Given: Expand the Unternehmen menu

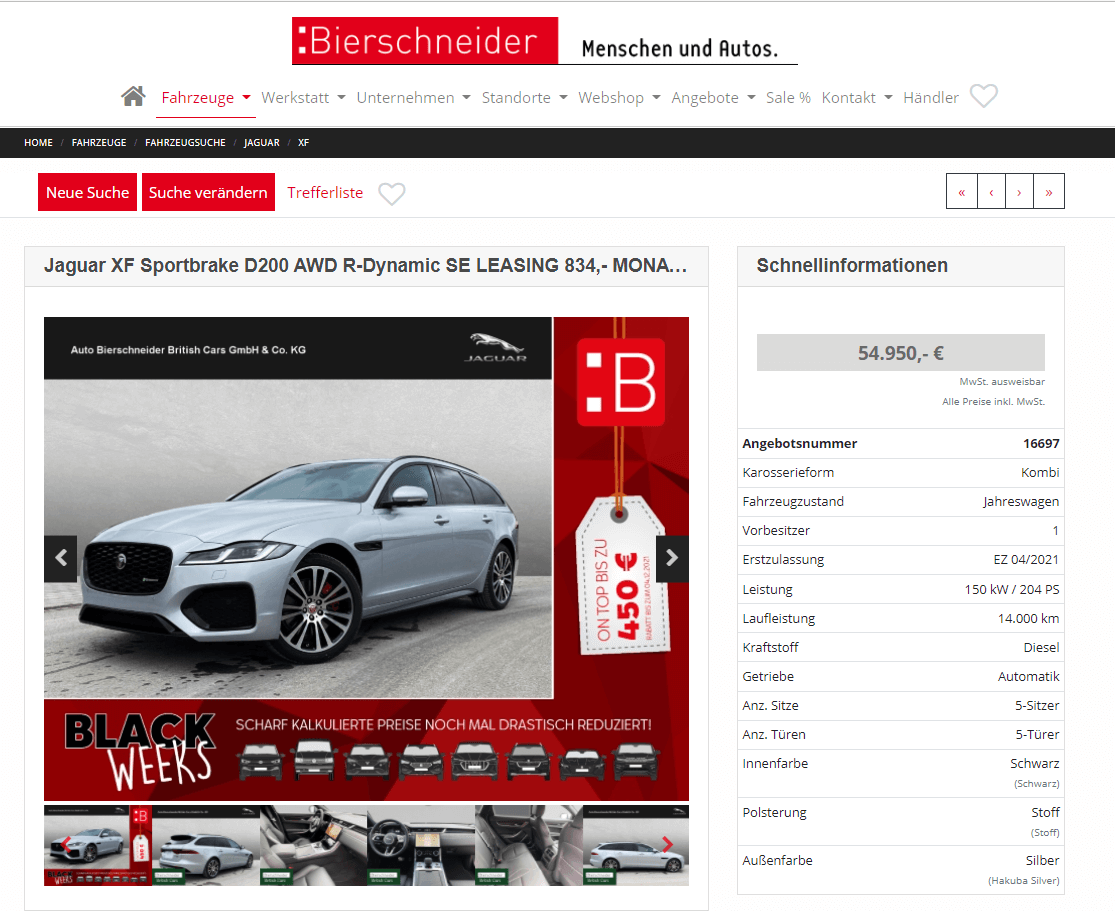Looking at the screenshot, I should tap(413, 98).
